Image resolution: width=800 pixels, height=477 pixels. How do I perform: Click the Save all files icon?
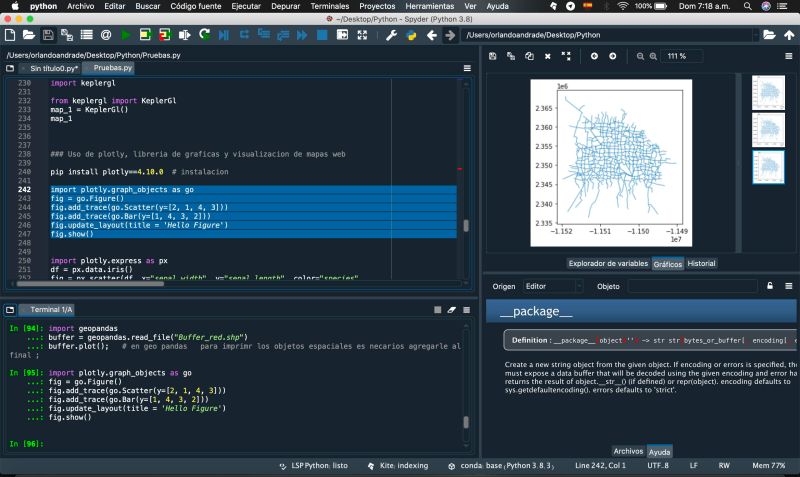point(67,35)
